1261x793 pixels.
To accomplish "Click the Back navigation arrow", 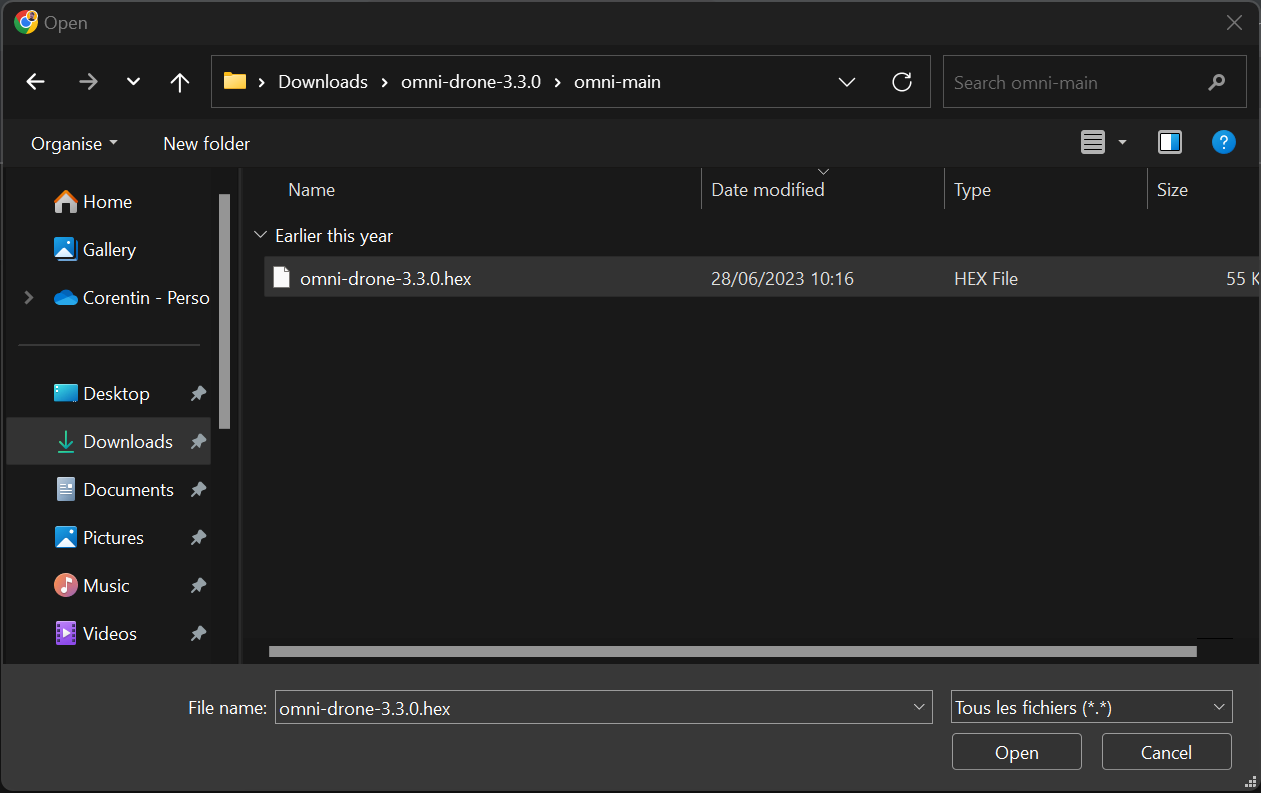I will point(36,82).
